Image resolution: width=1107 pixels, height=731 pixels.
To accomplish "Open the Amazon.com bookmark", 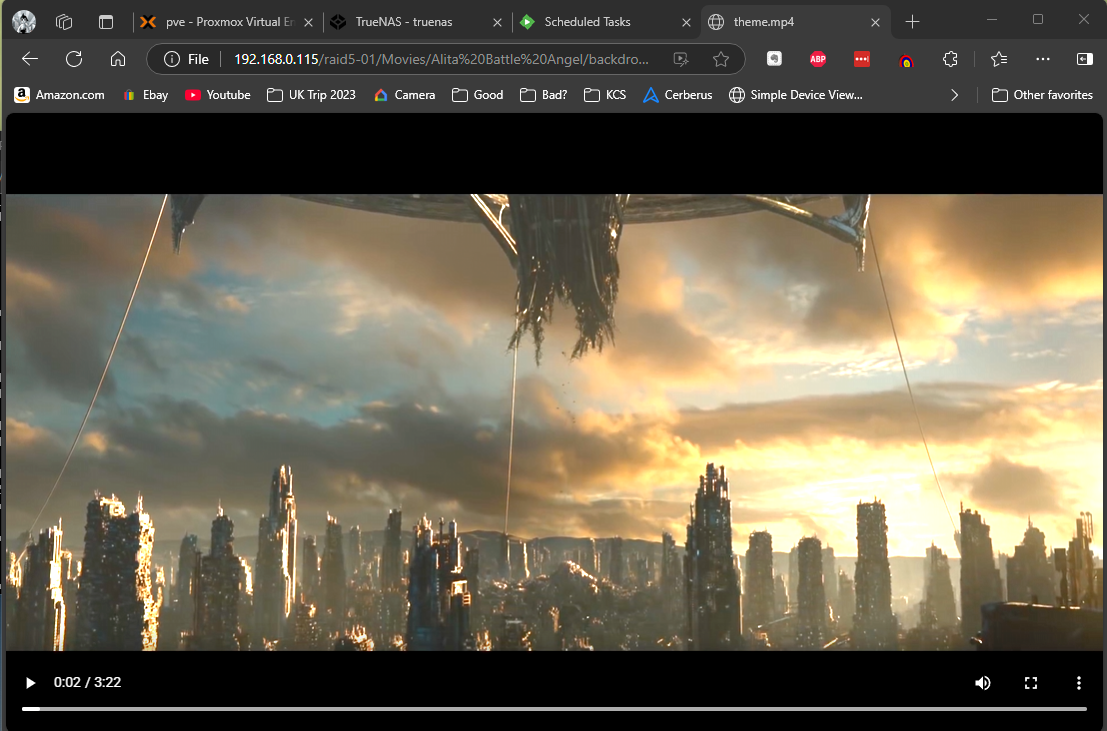I will 59,95.
